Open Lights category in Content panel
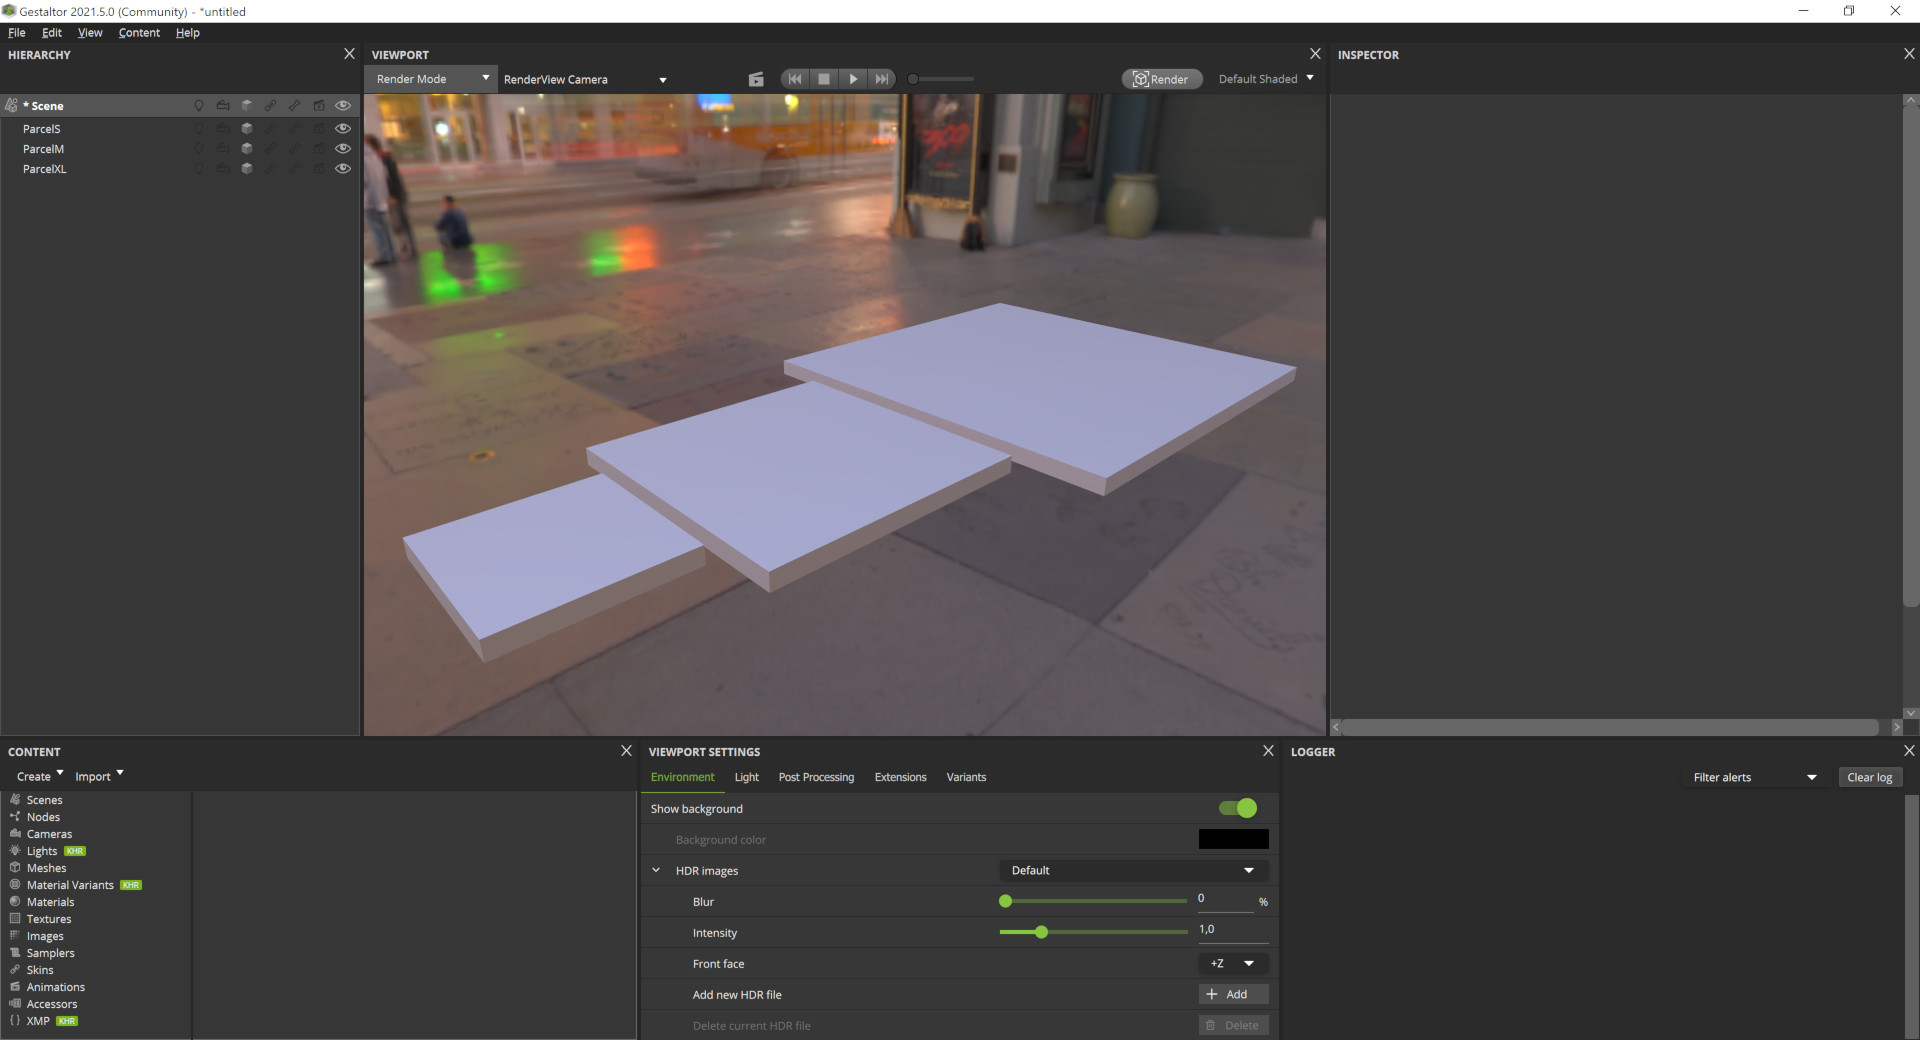Image resolution: width=1920 pixels, height=1040 pixels. (x=42, y=851)
